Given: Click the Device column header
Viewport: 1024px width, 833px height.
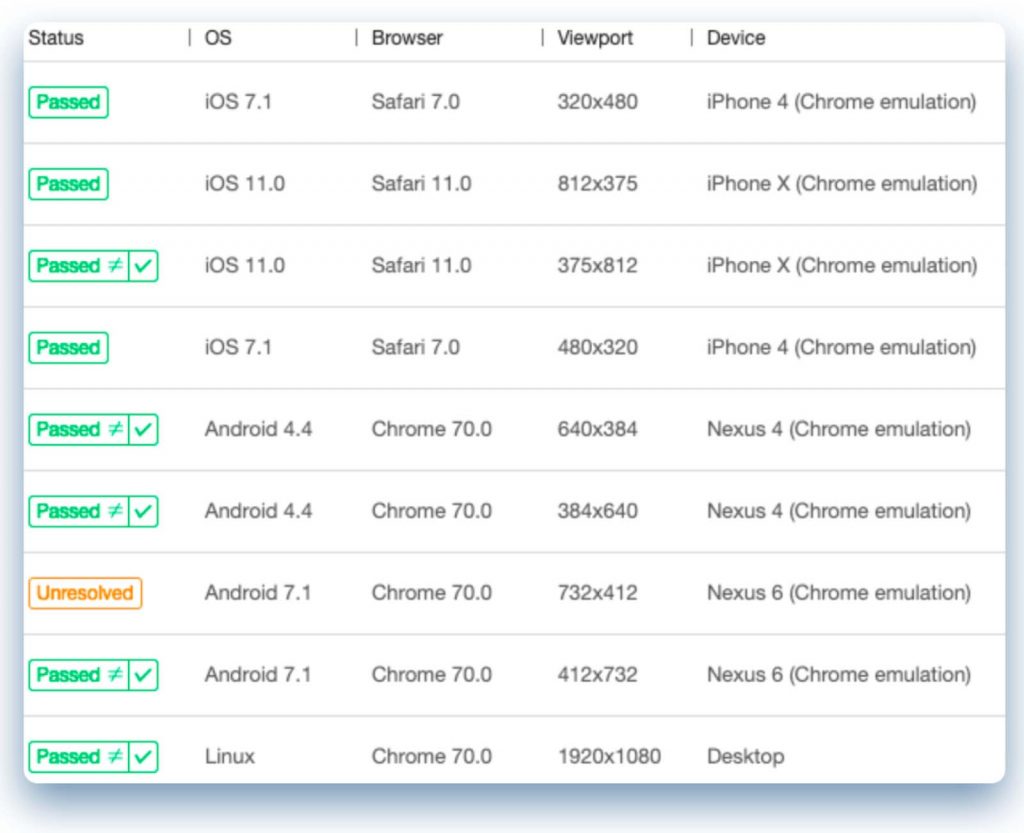Looking at the screenshot, I should tap(736, 38).
